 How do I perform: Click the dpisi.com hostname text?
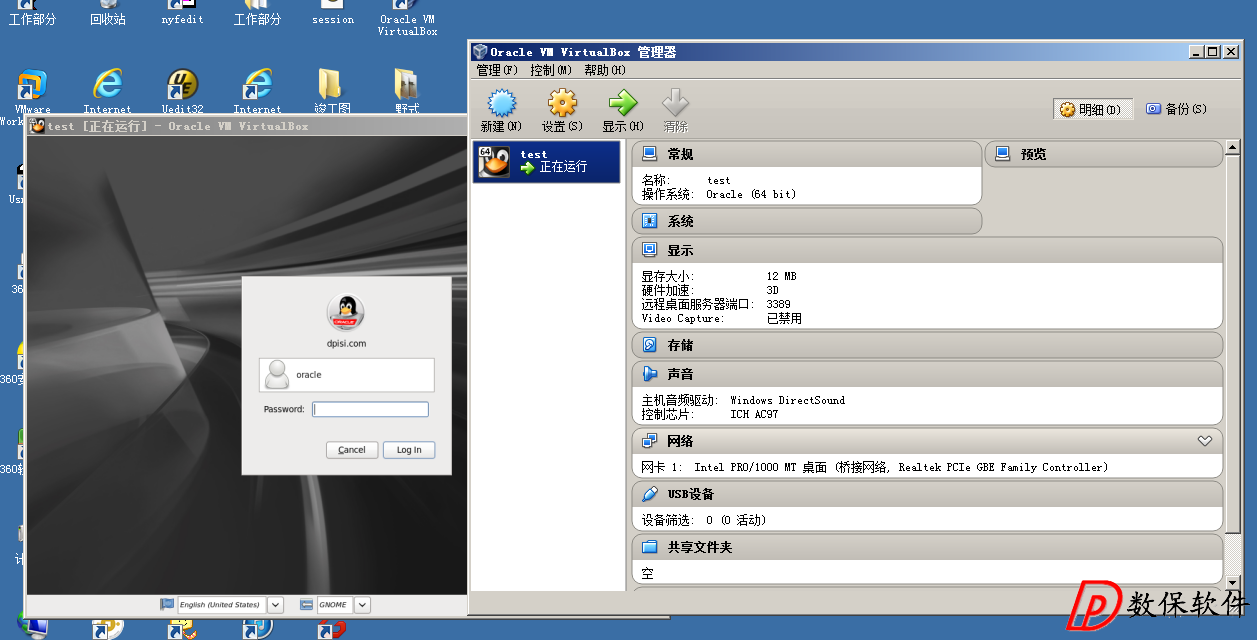tap(346, 343)
